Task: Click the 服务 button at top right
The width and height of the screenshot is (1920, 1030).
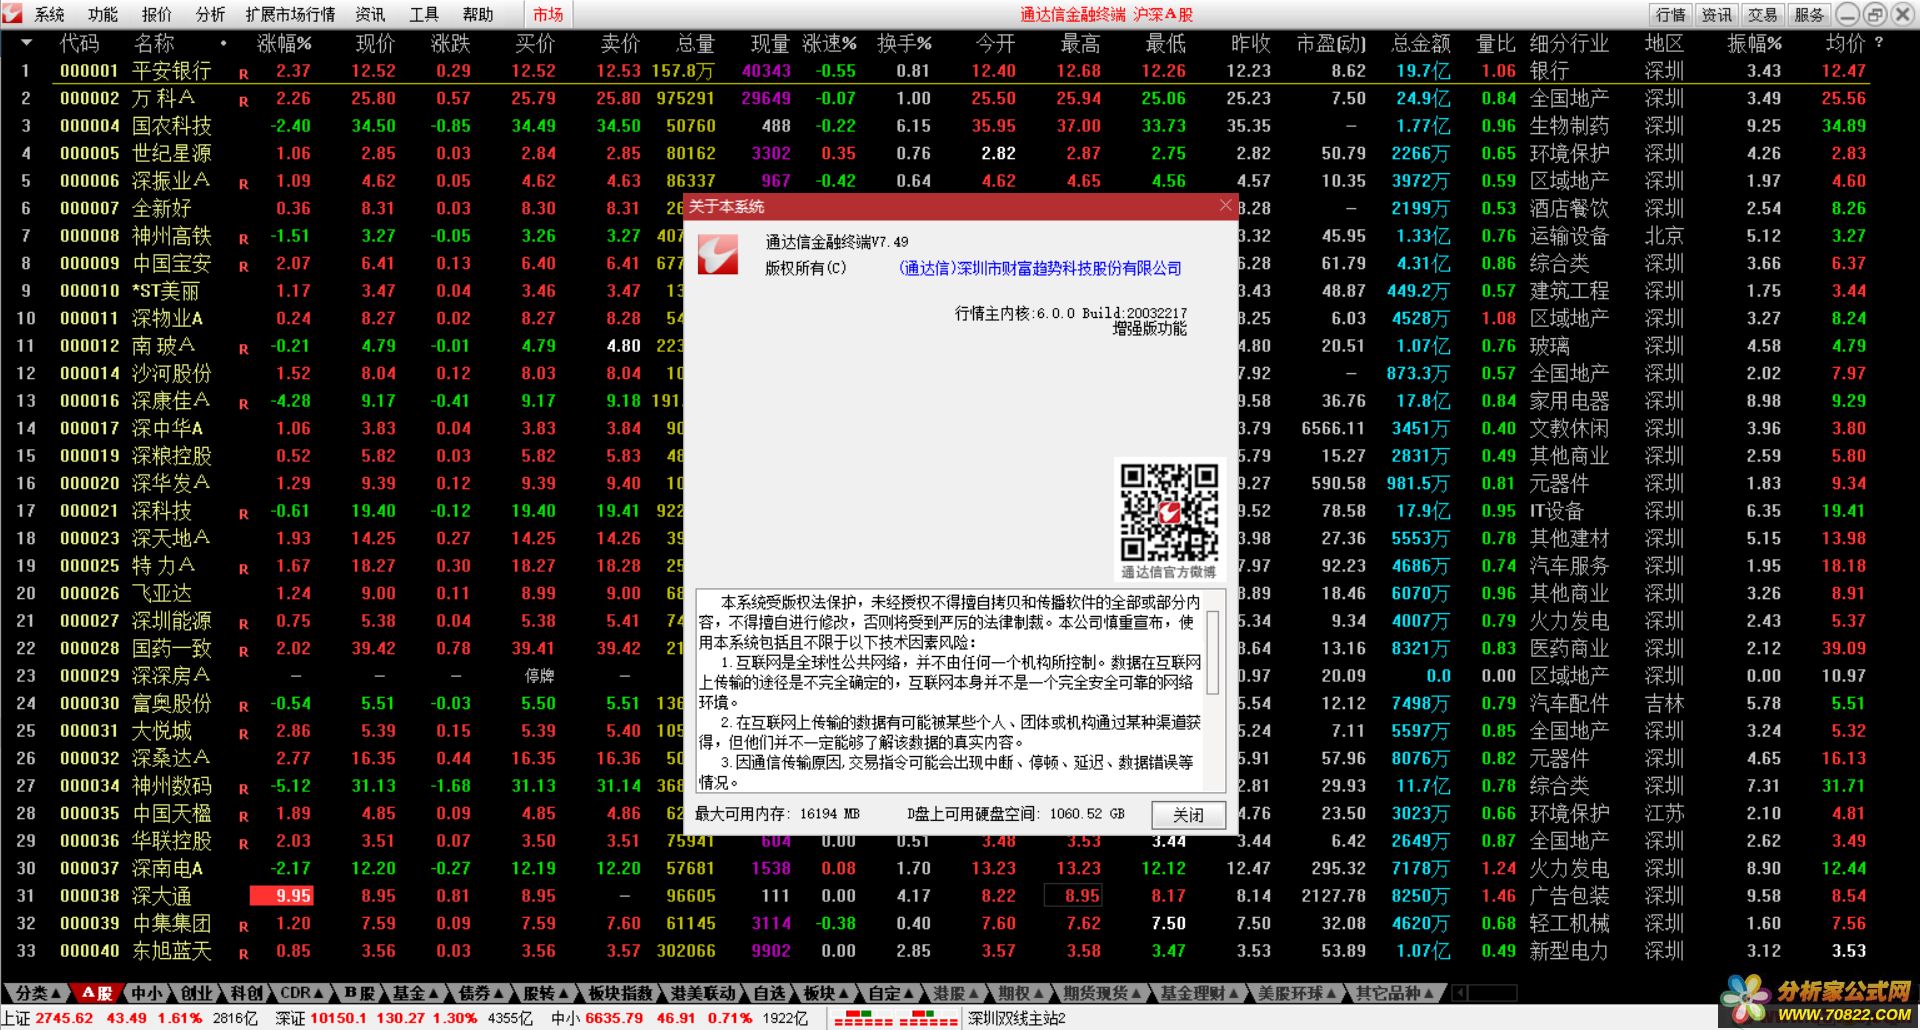Action: point(1809,14)
